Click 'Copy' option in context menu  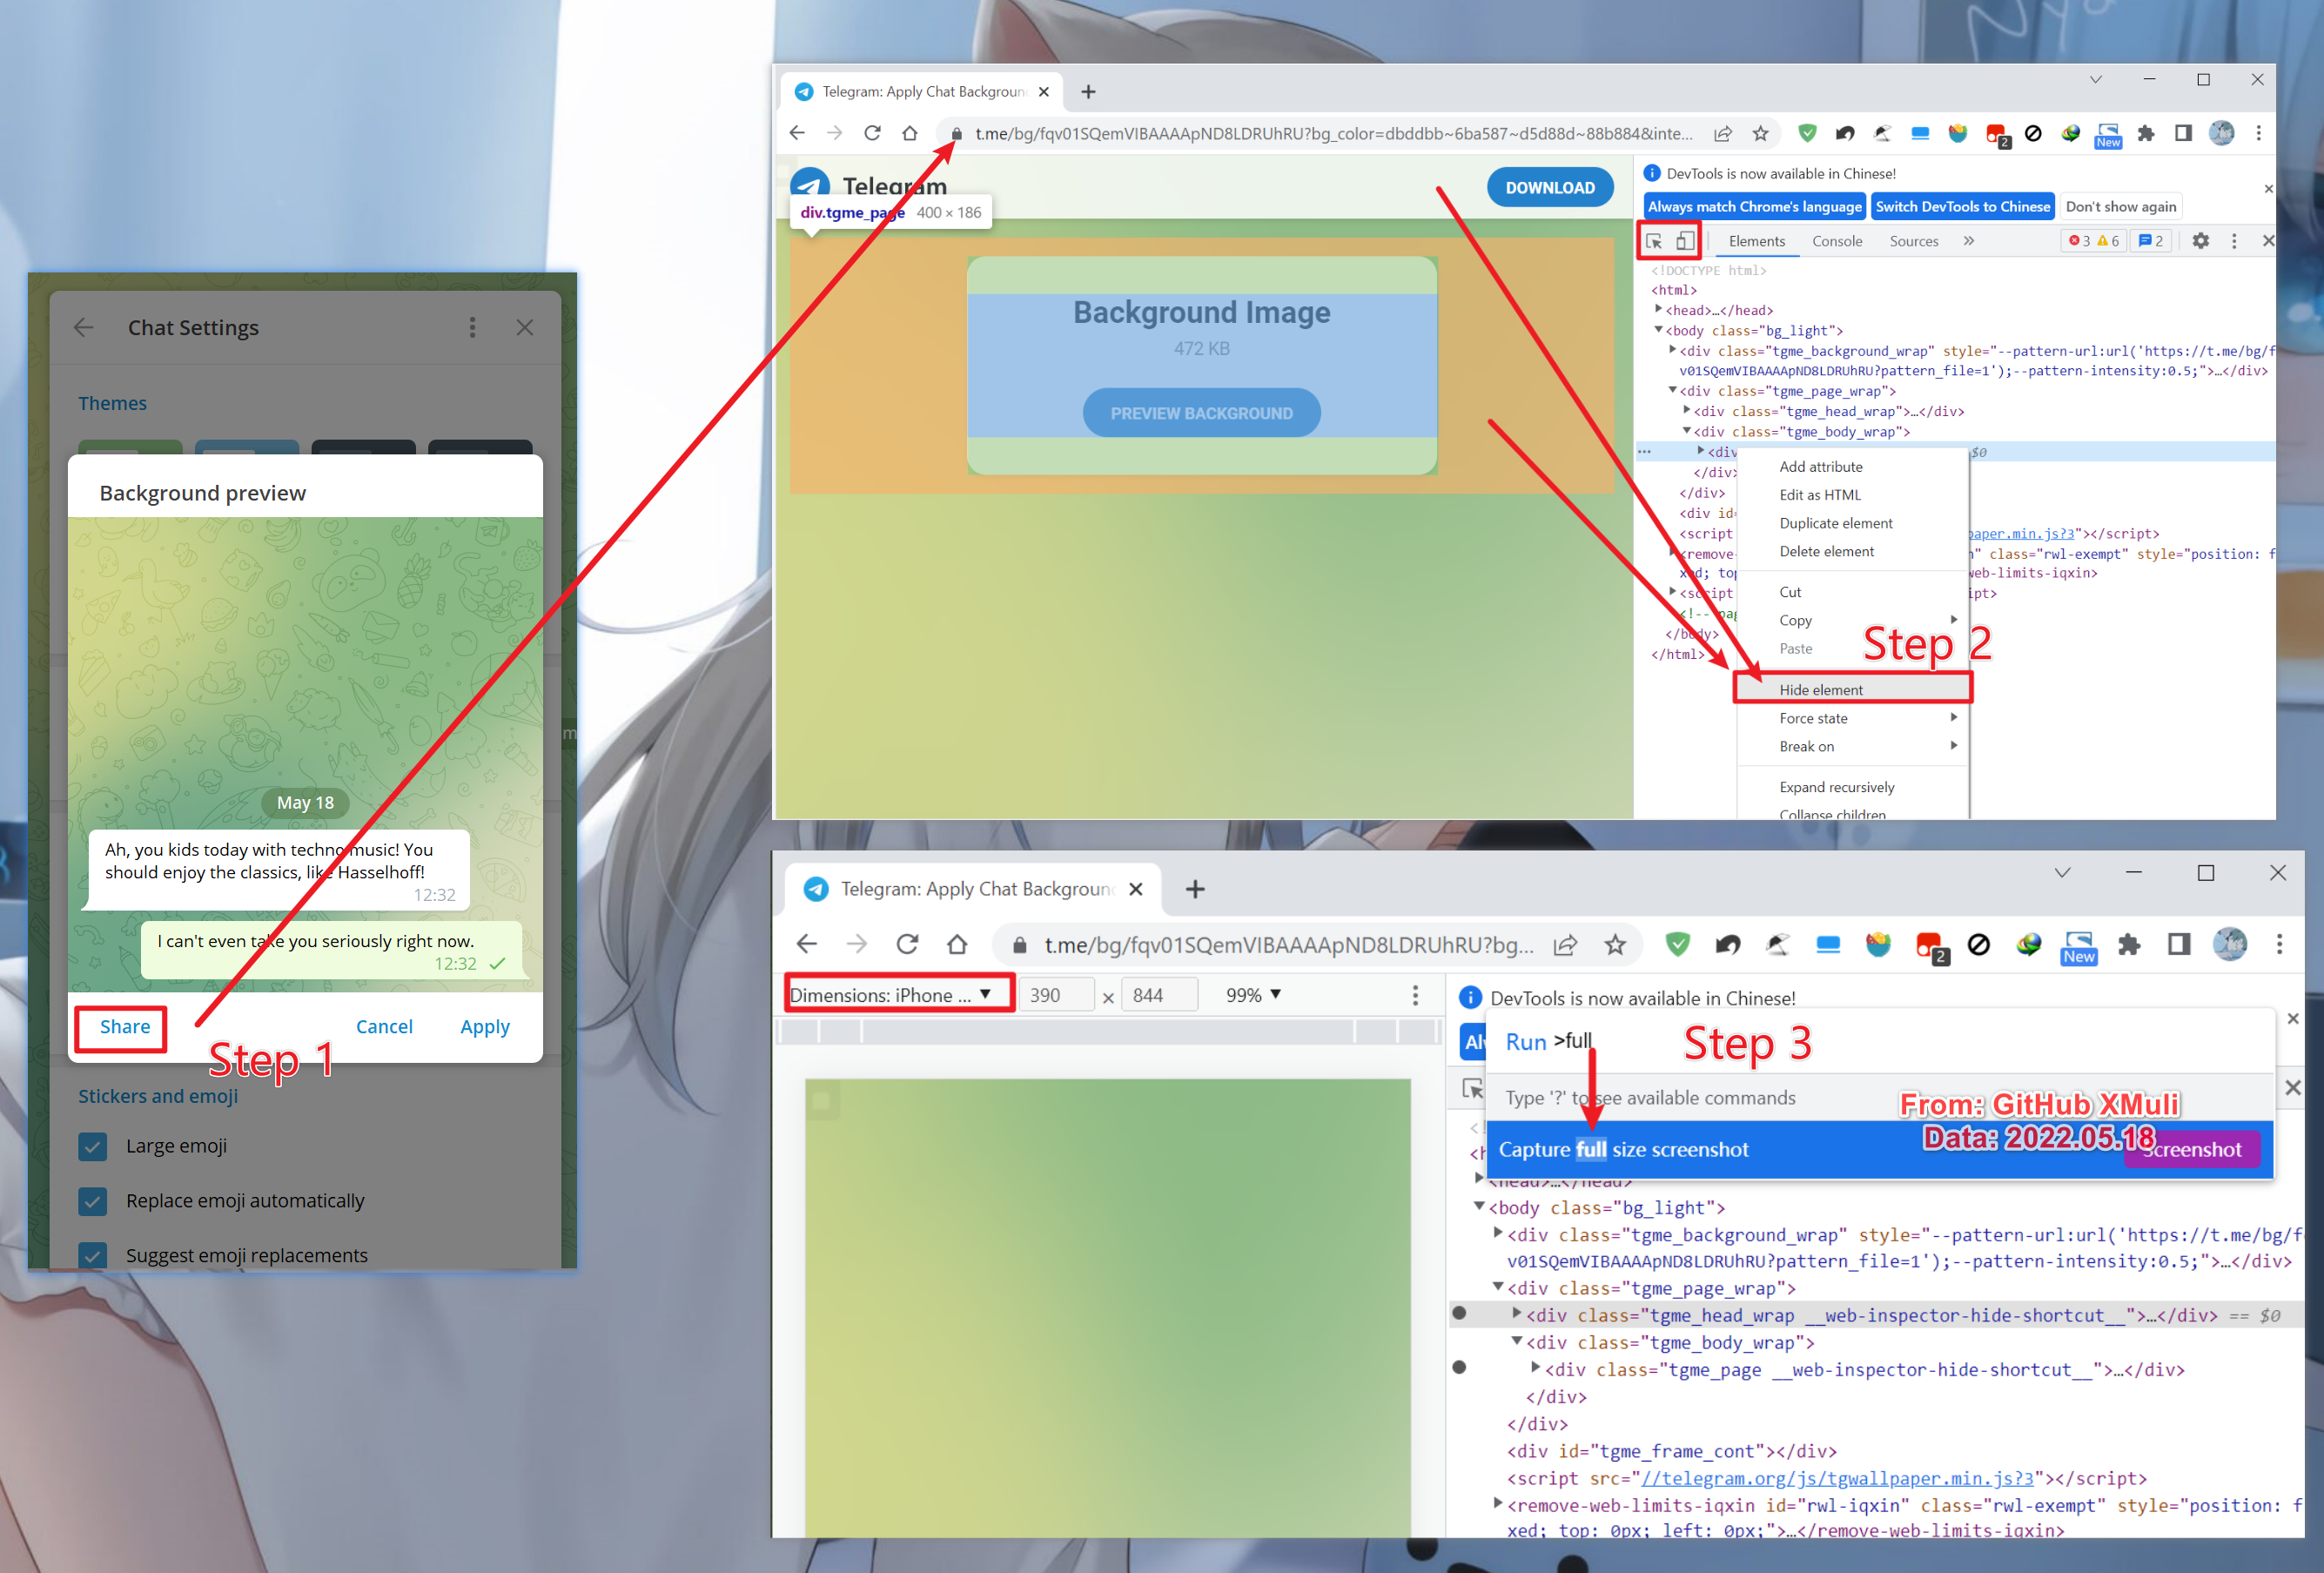tap(1796, 618)
